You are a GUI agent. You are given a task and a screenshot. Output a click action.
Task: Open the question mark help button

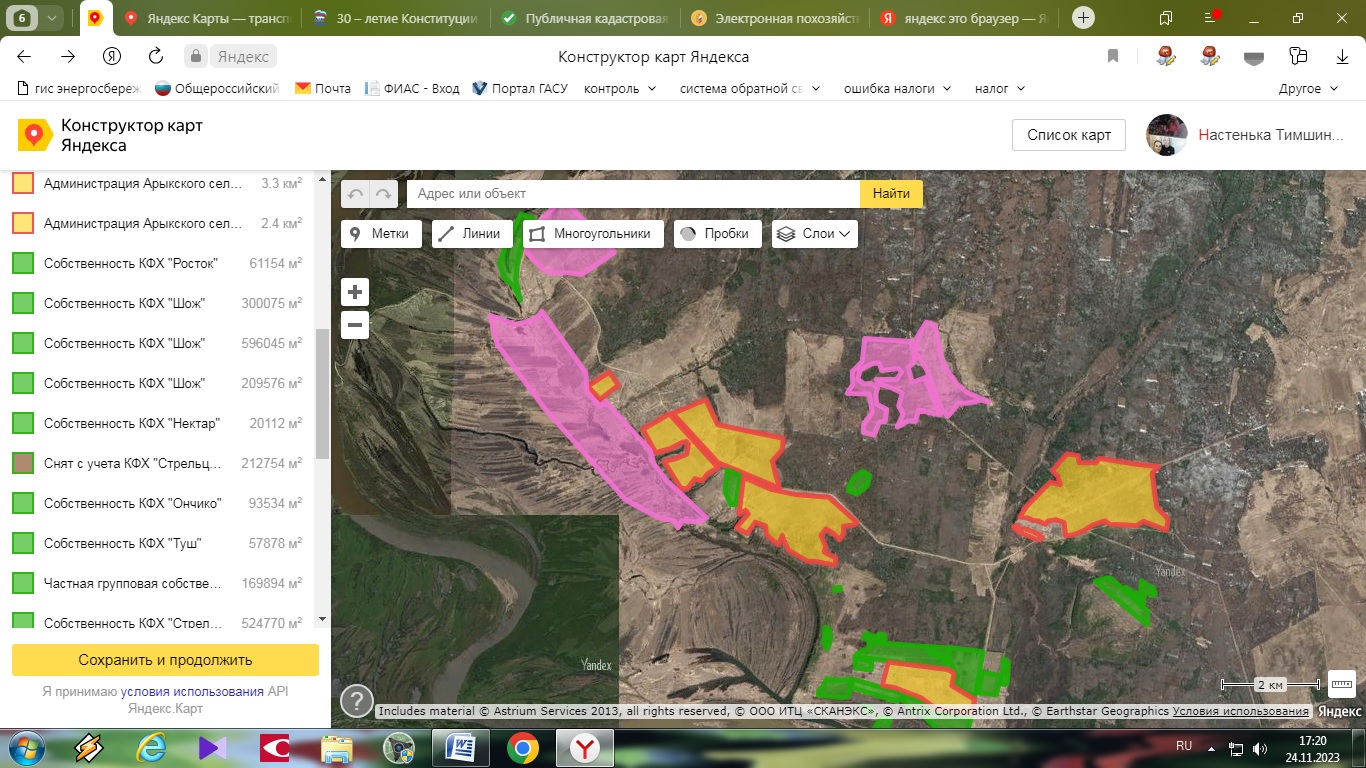pyautogui.click(x=356, y=700)
